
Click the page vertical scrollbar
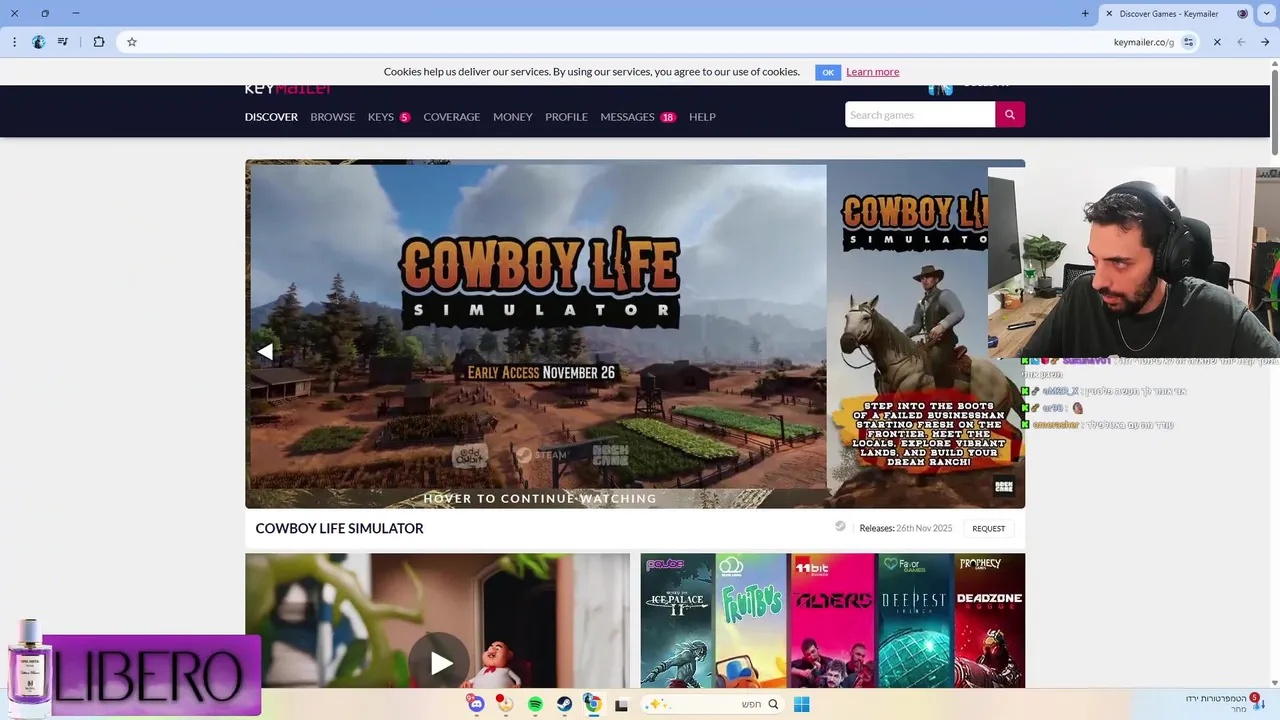1275,112
